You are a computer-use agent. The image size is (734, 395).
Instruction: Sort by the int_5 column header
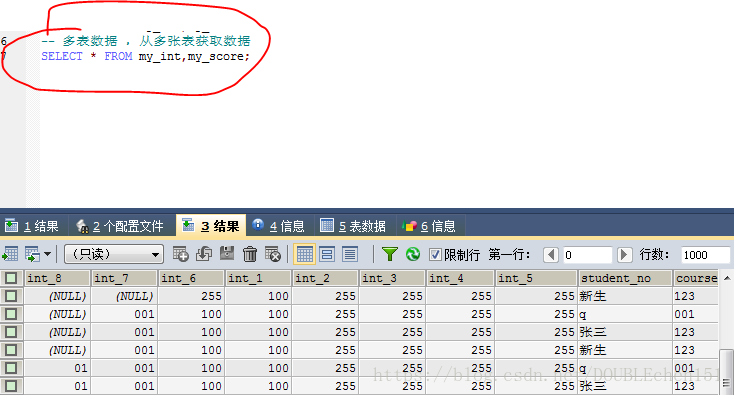(536, 278)
